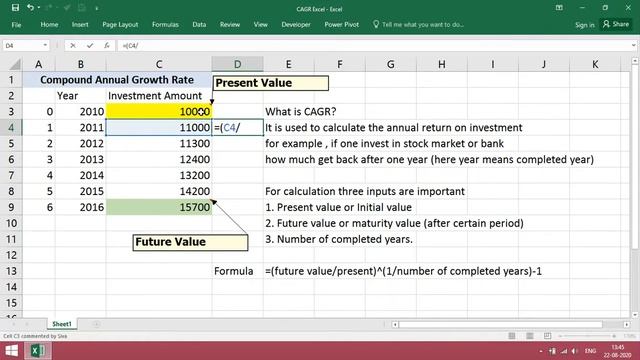Viewport: 640px width, 360px height.
Task: Select the cell with value 12400
Action: click(x=159, y=159)
